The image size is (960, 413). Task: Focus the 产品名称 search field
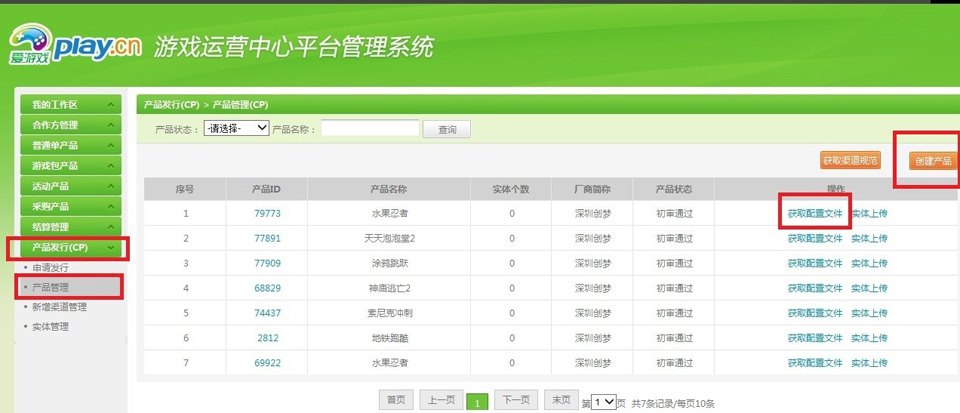[370, 128]
